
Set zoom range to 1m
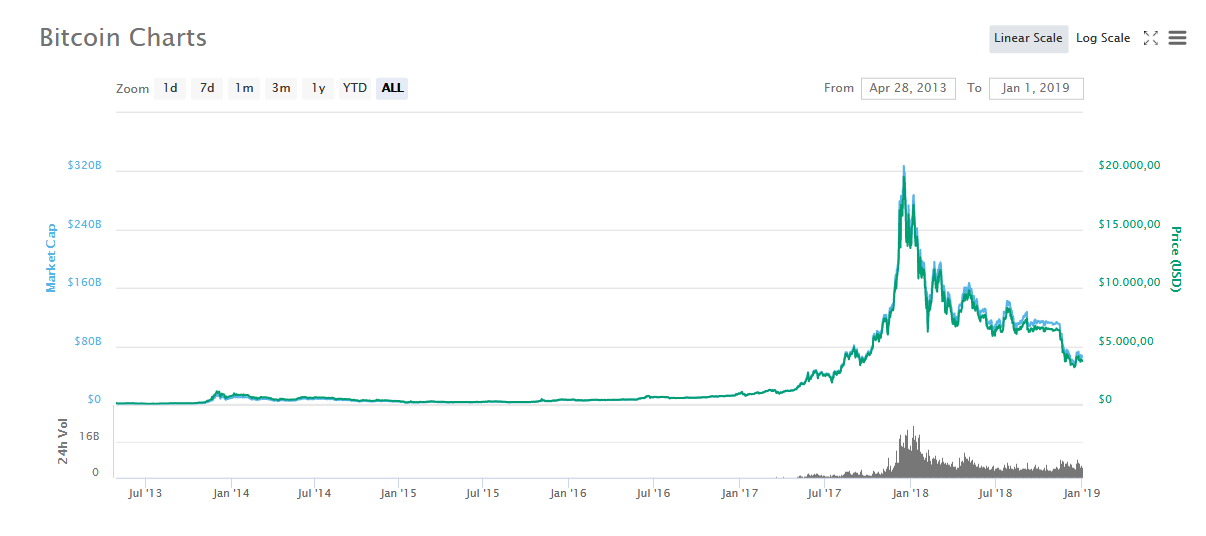tap(244, 88)
